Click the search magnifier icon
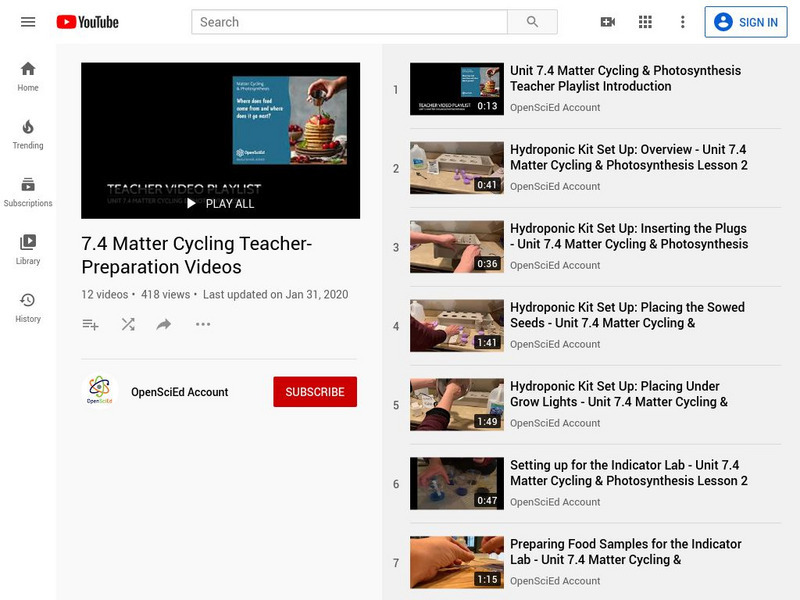This screenshot has width=800, height=600. click(531, 21)
